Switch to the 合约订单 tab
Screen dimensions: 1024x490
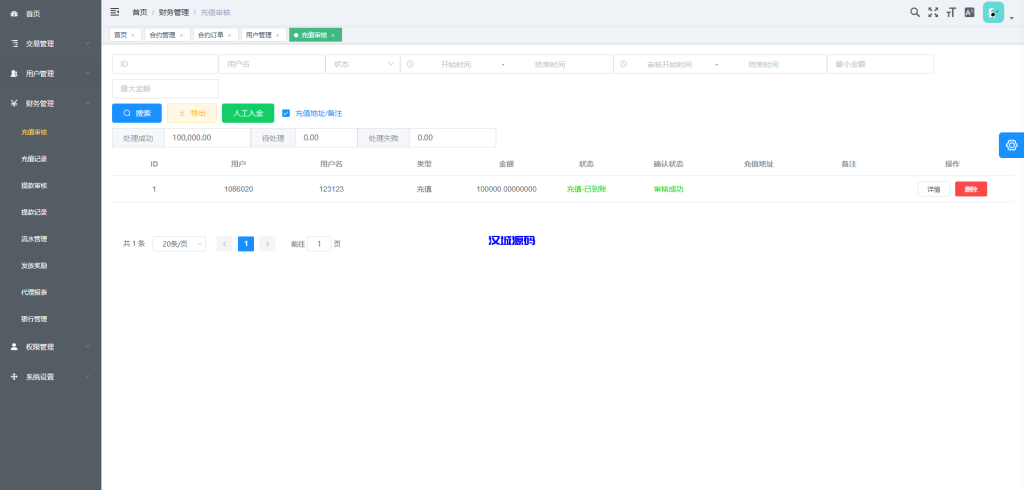pos(213,35)
